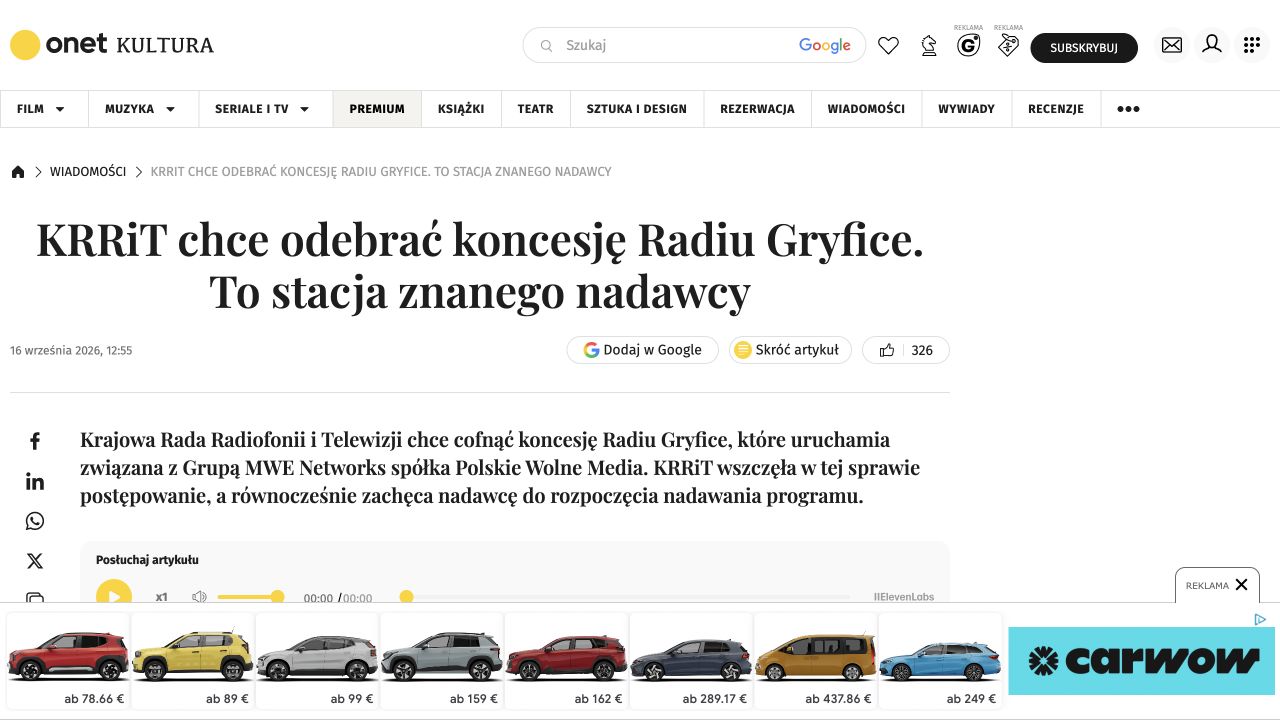
Task: Click the onet logo
Action: coord(59,45)
